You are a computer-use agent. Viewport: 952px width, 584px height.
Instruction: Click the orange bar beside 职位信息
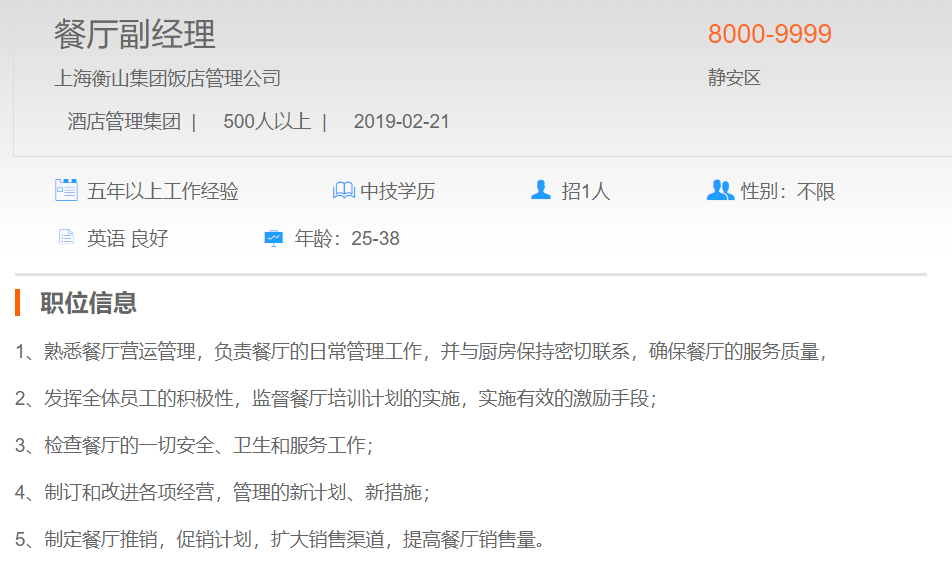pos(18,302)
